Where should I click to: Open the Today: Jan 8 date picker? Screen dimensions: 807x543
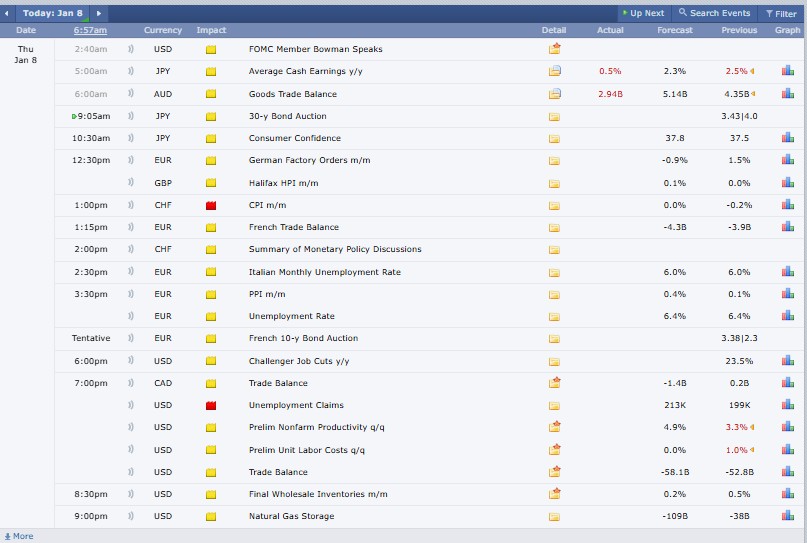coord(54,13)
